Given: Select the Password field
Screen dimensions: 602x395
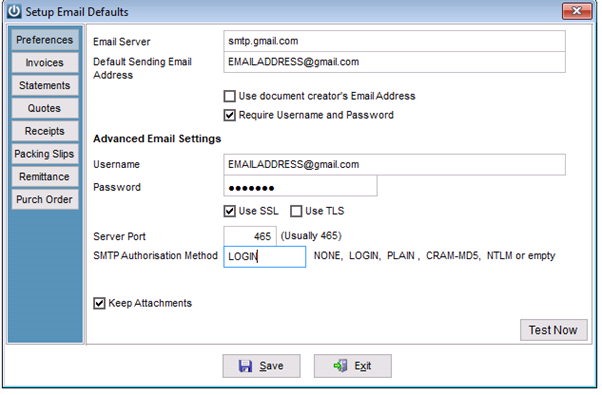Looking at the screenshot, I should 300,186.
